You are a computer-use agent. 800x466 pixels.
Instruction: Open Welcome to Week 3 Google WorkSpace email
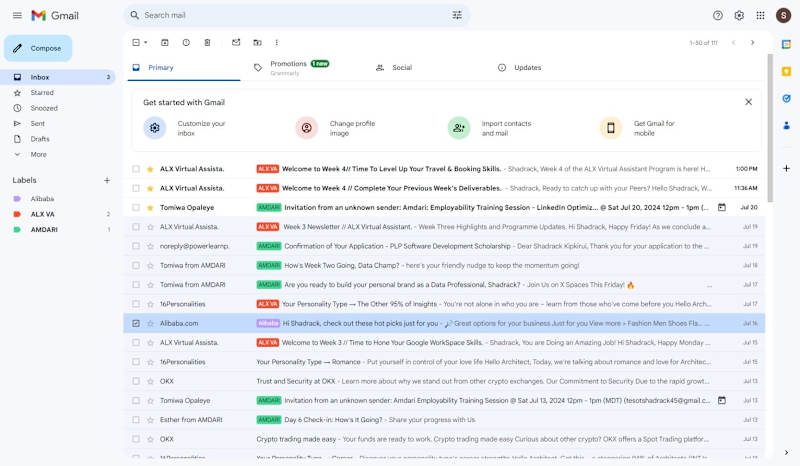444,342
